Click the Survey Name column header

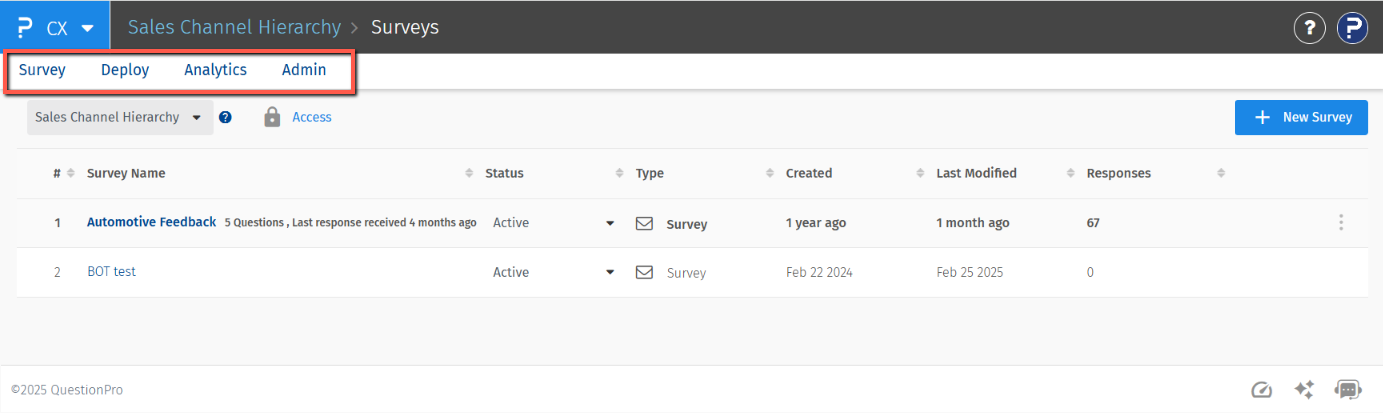126,173
